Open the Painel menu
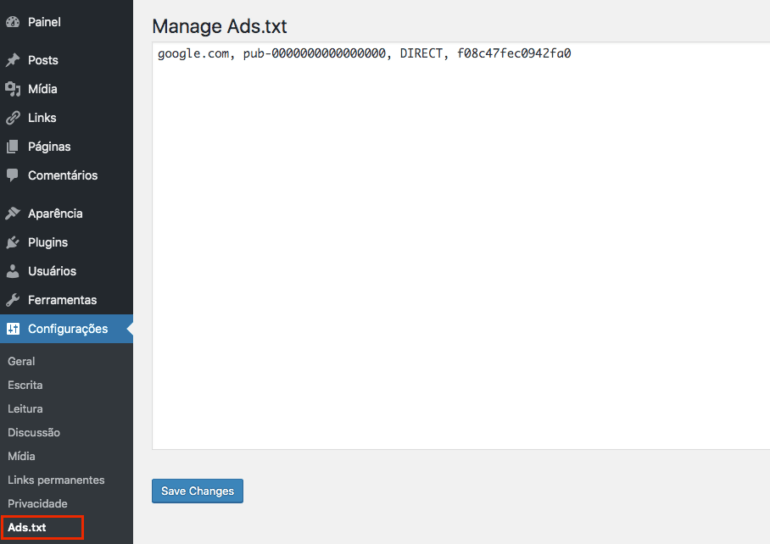The image size is (770, 544). pos(44,22)
